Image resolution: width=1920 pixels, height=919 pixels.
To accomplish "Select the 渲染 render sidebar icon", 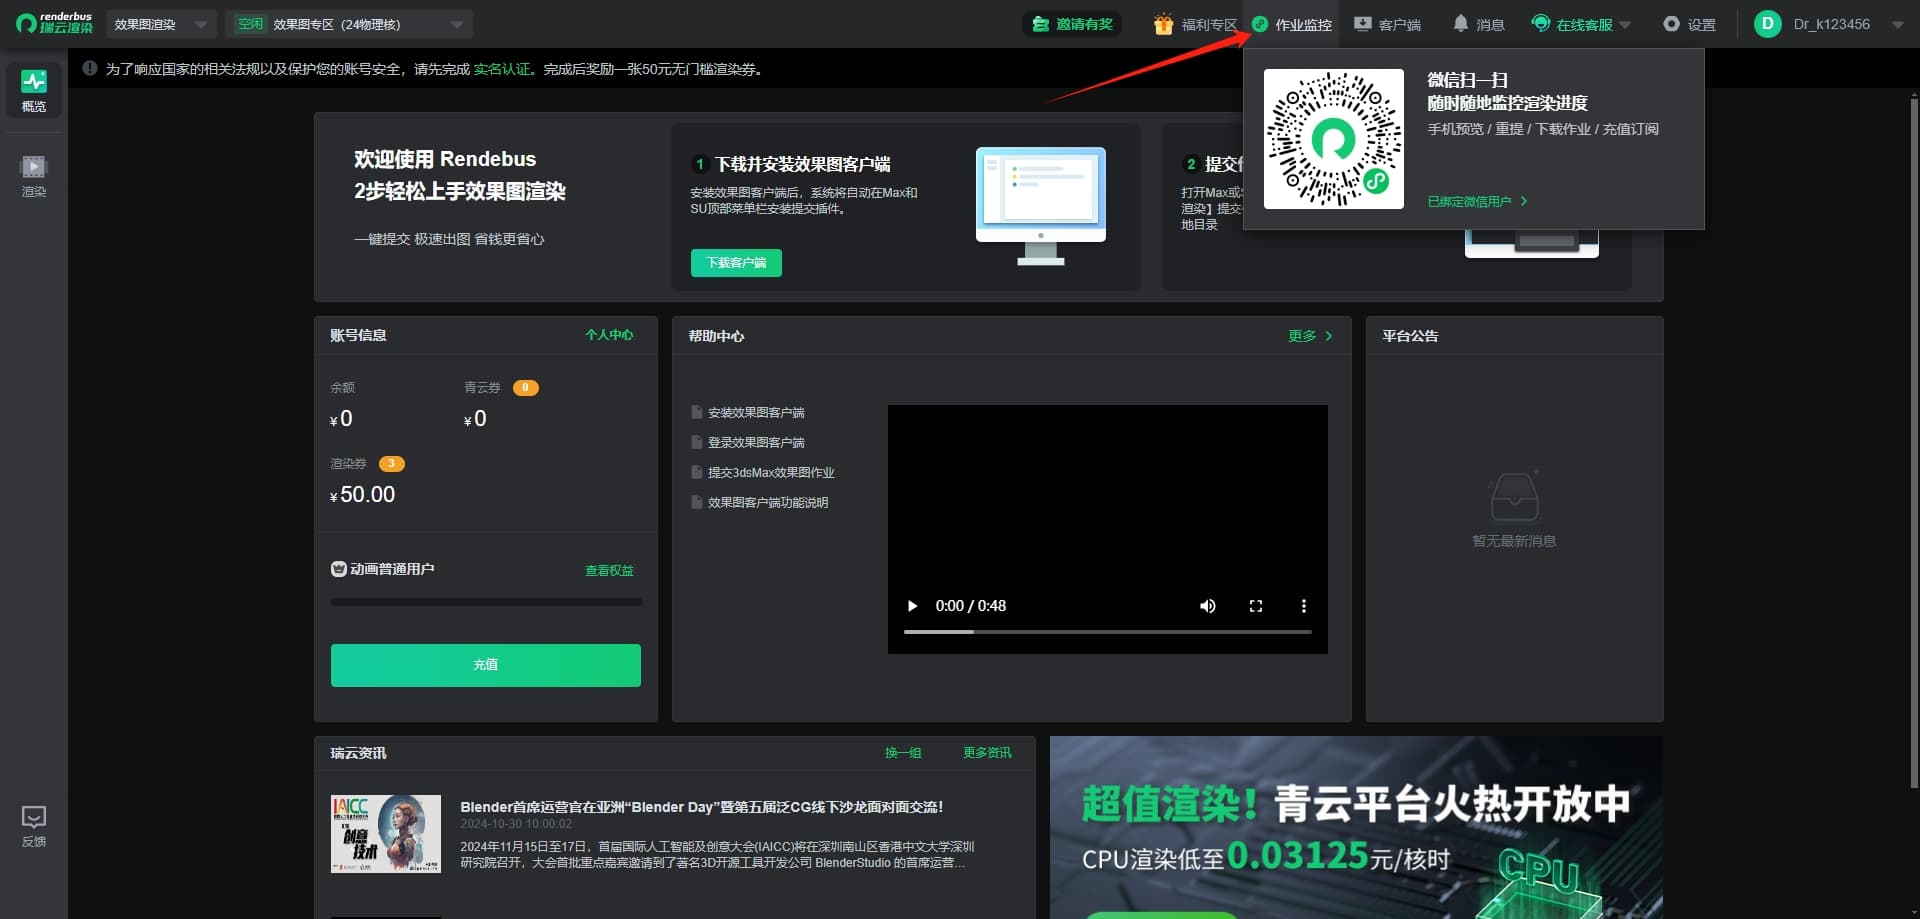I will (34, 176).
